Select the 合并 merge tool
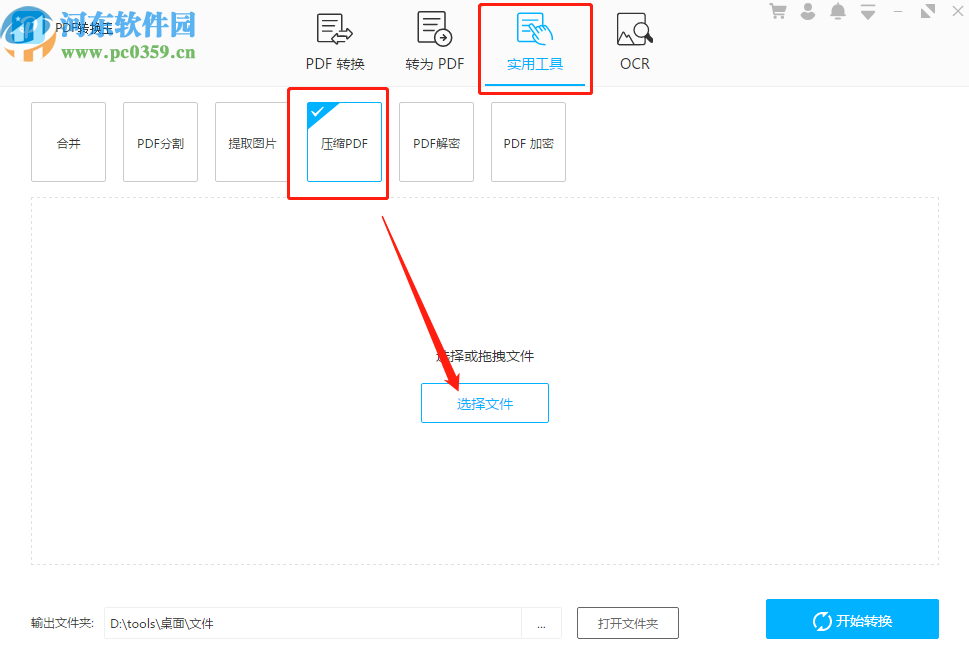 (x=68, y=141)
